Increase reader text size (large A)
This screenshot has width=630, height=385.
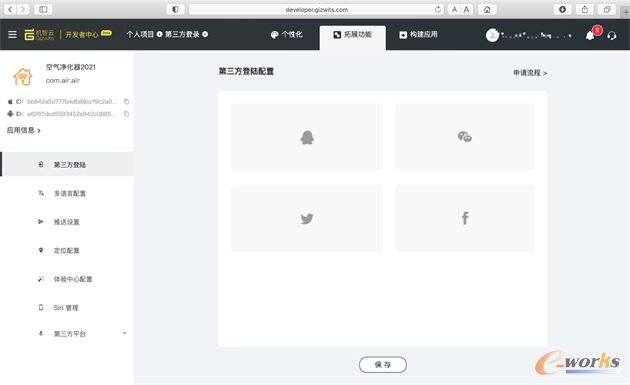tap(466, 9)
